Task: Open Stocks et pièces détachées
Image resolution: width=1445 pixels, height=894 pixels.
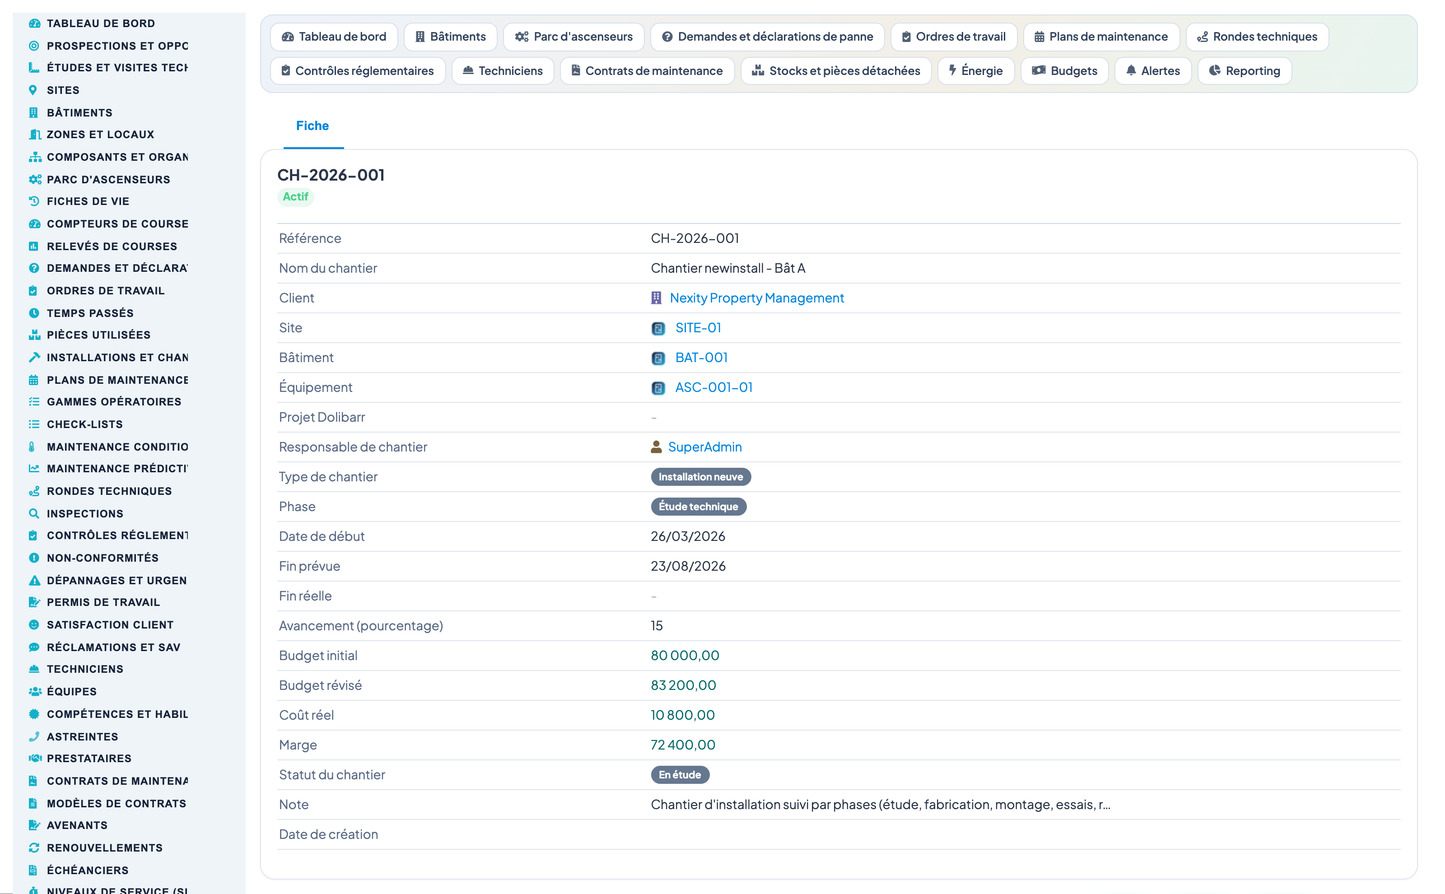Action: tap(836, 71)
